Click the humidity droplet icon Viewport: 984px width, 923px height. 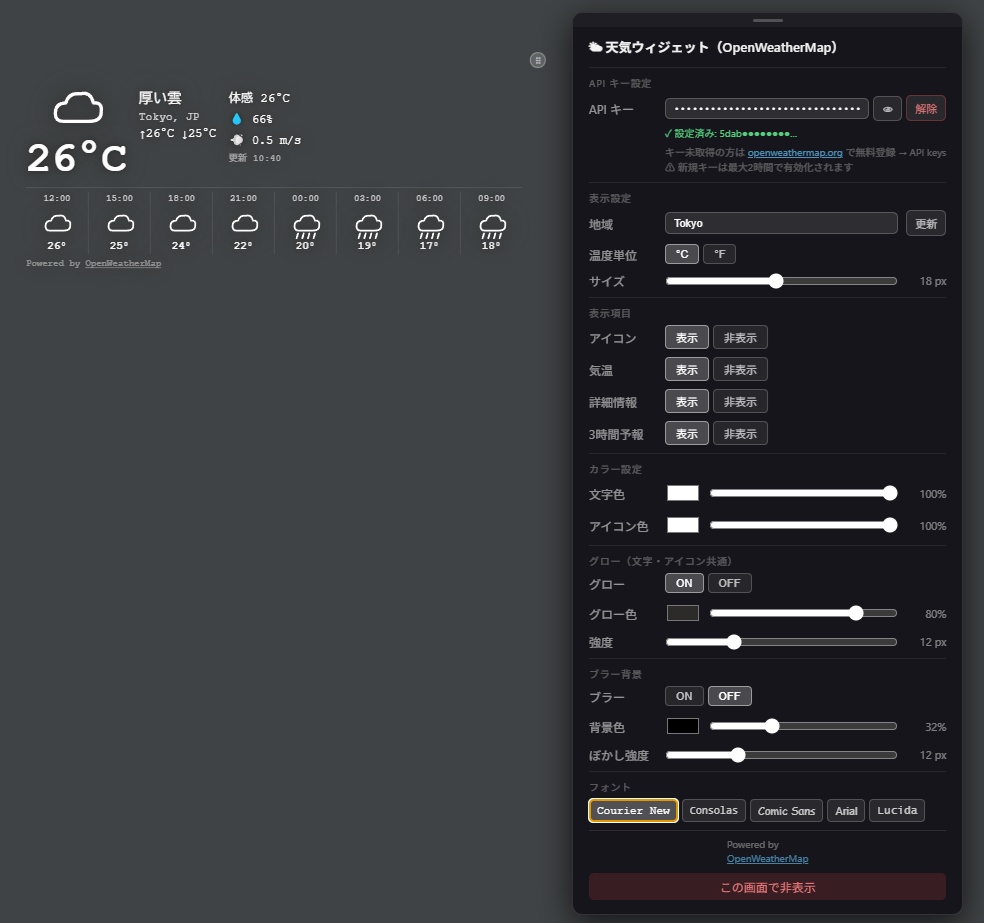click(237, 119)
